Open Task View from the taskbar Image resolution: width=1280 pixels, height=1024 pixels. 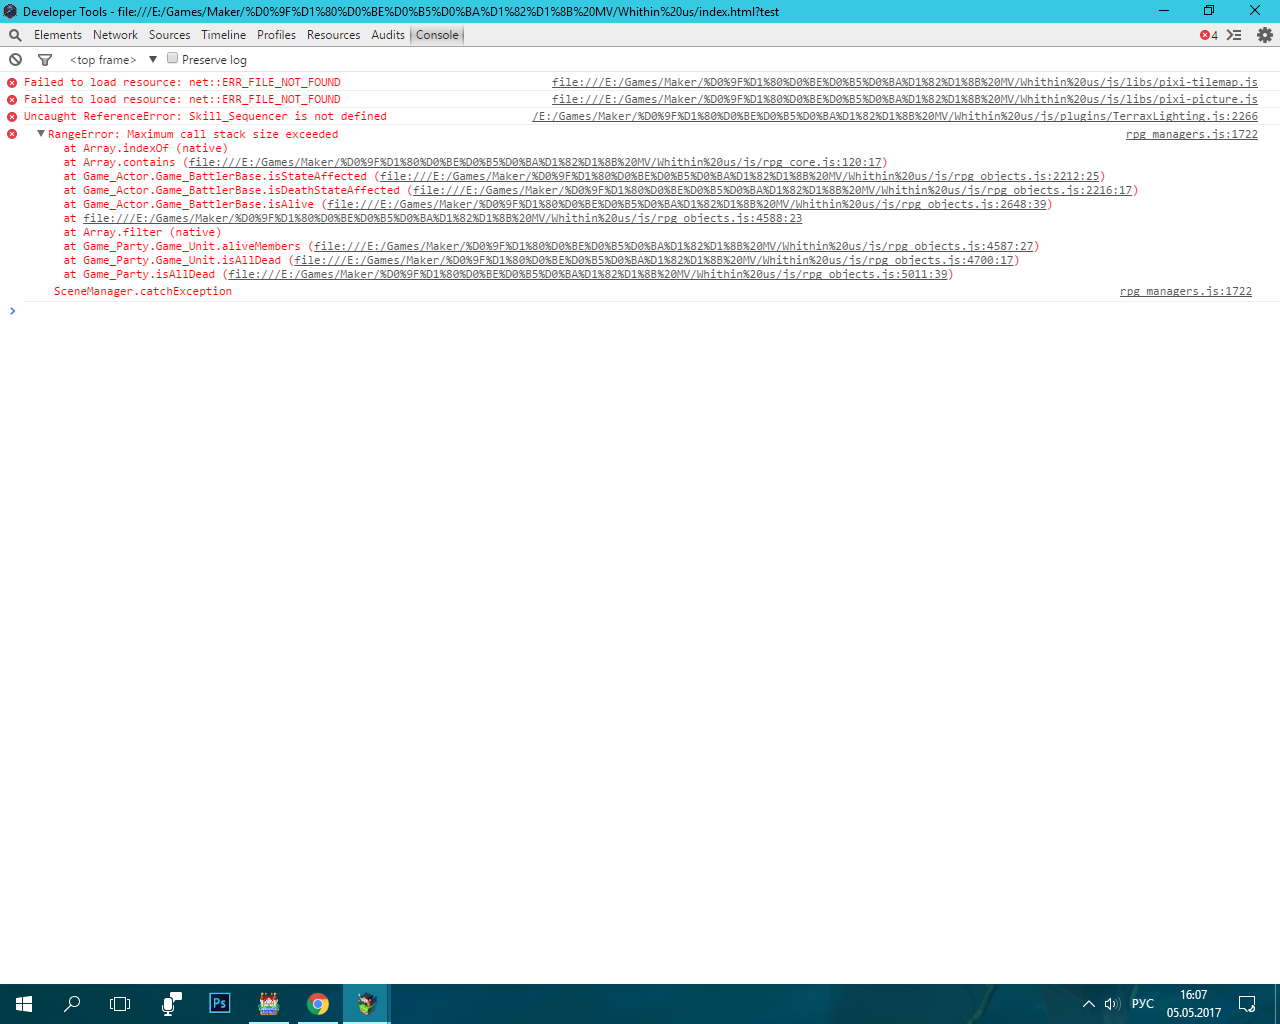point(120,1004)
